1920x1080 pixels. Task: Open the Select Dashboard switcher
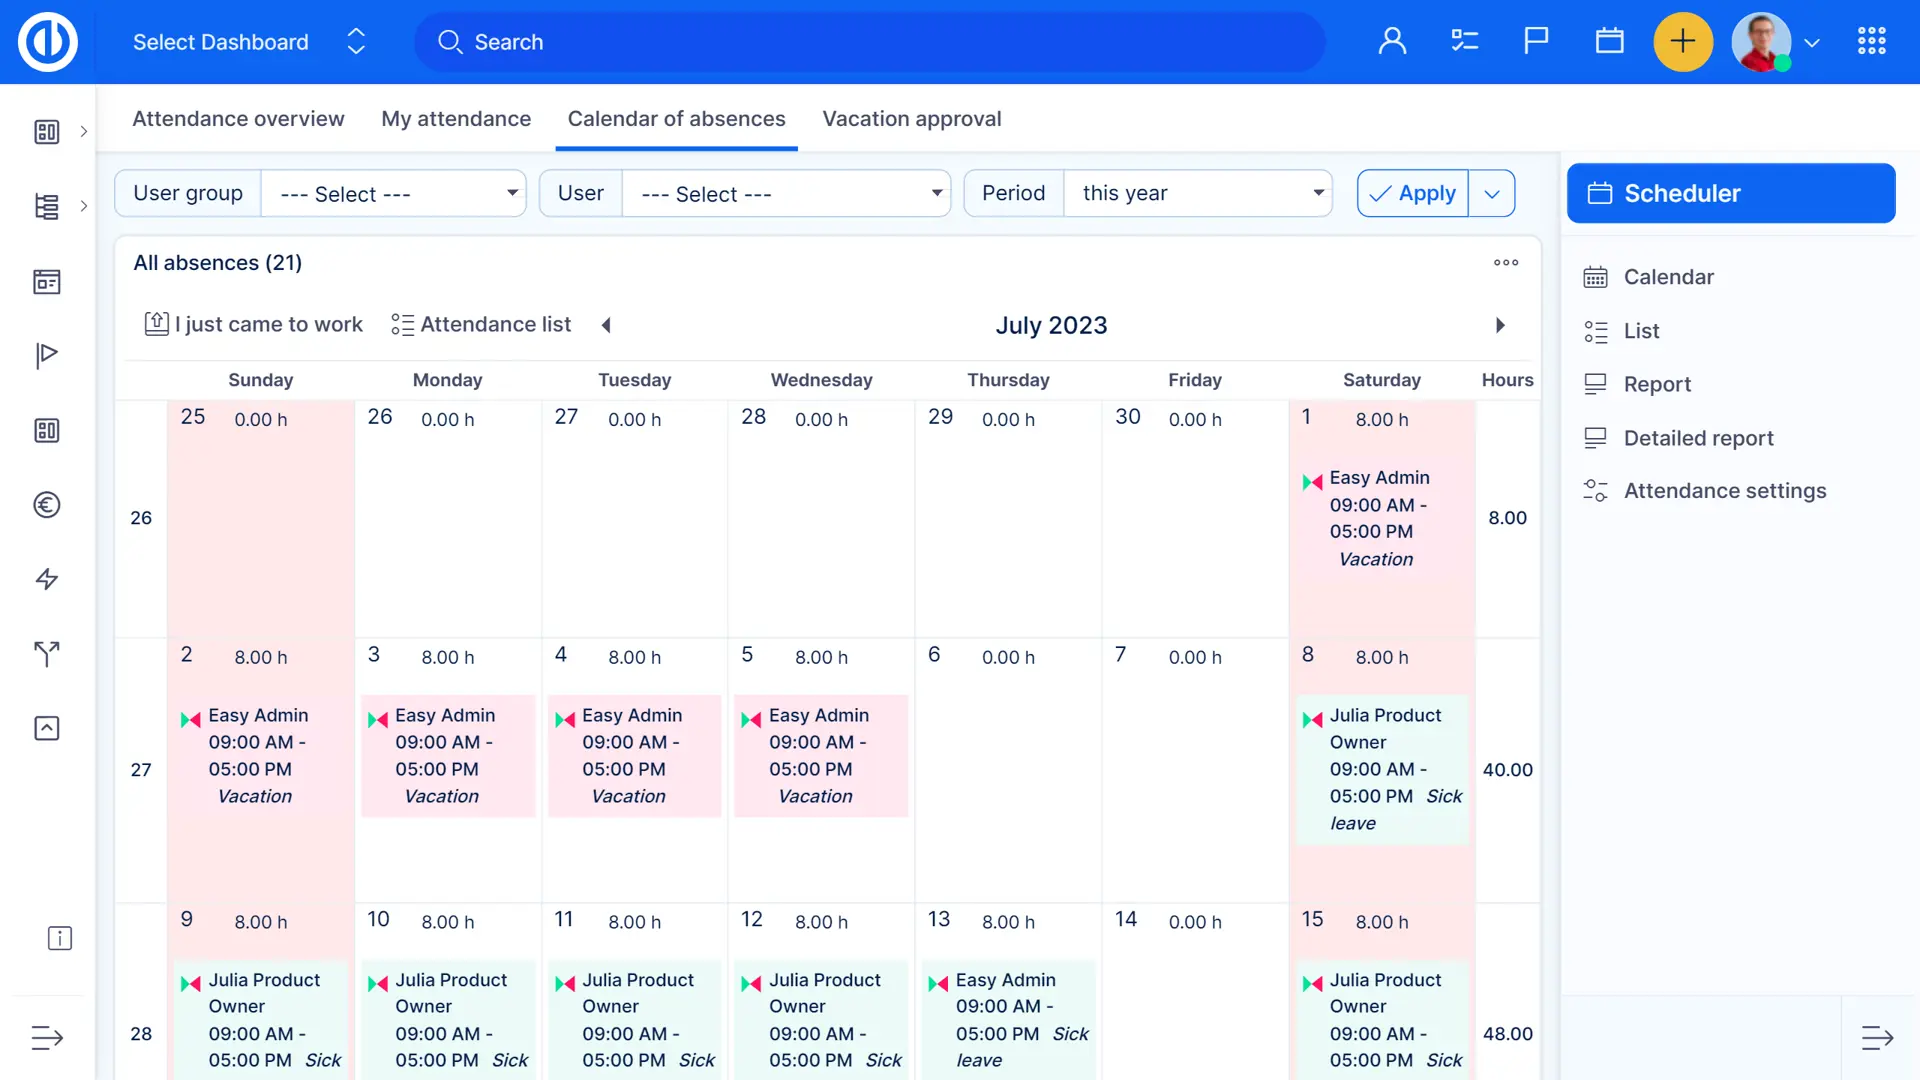click(x=248, y=42)
